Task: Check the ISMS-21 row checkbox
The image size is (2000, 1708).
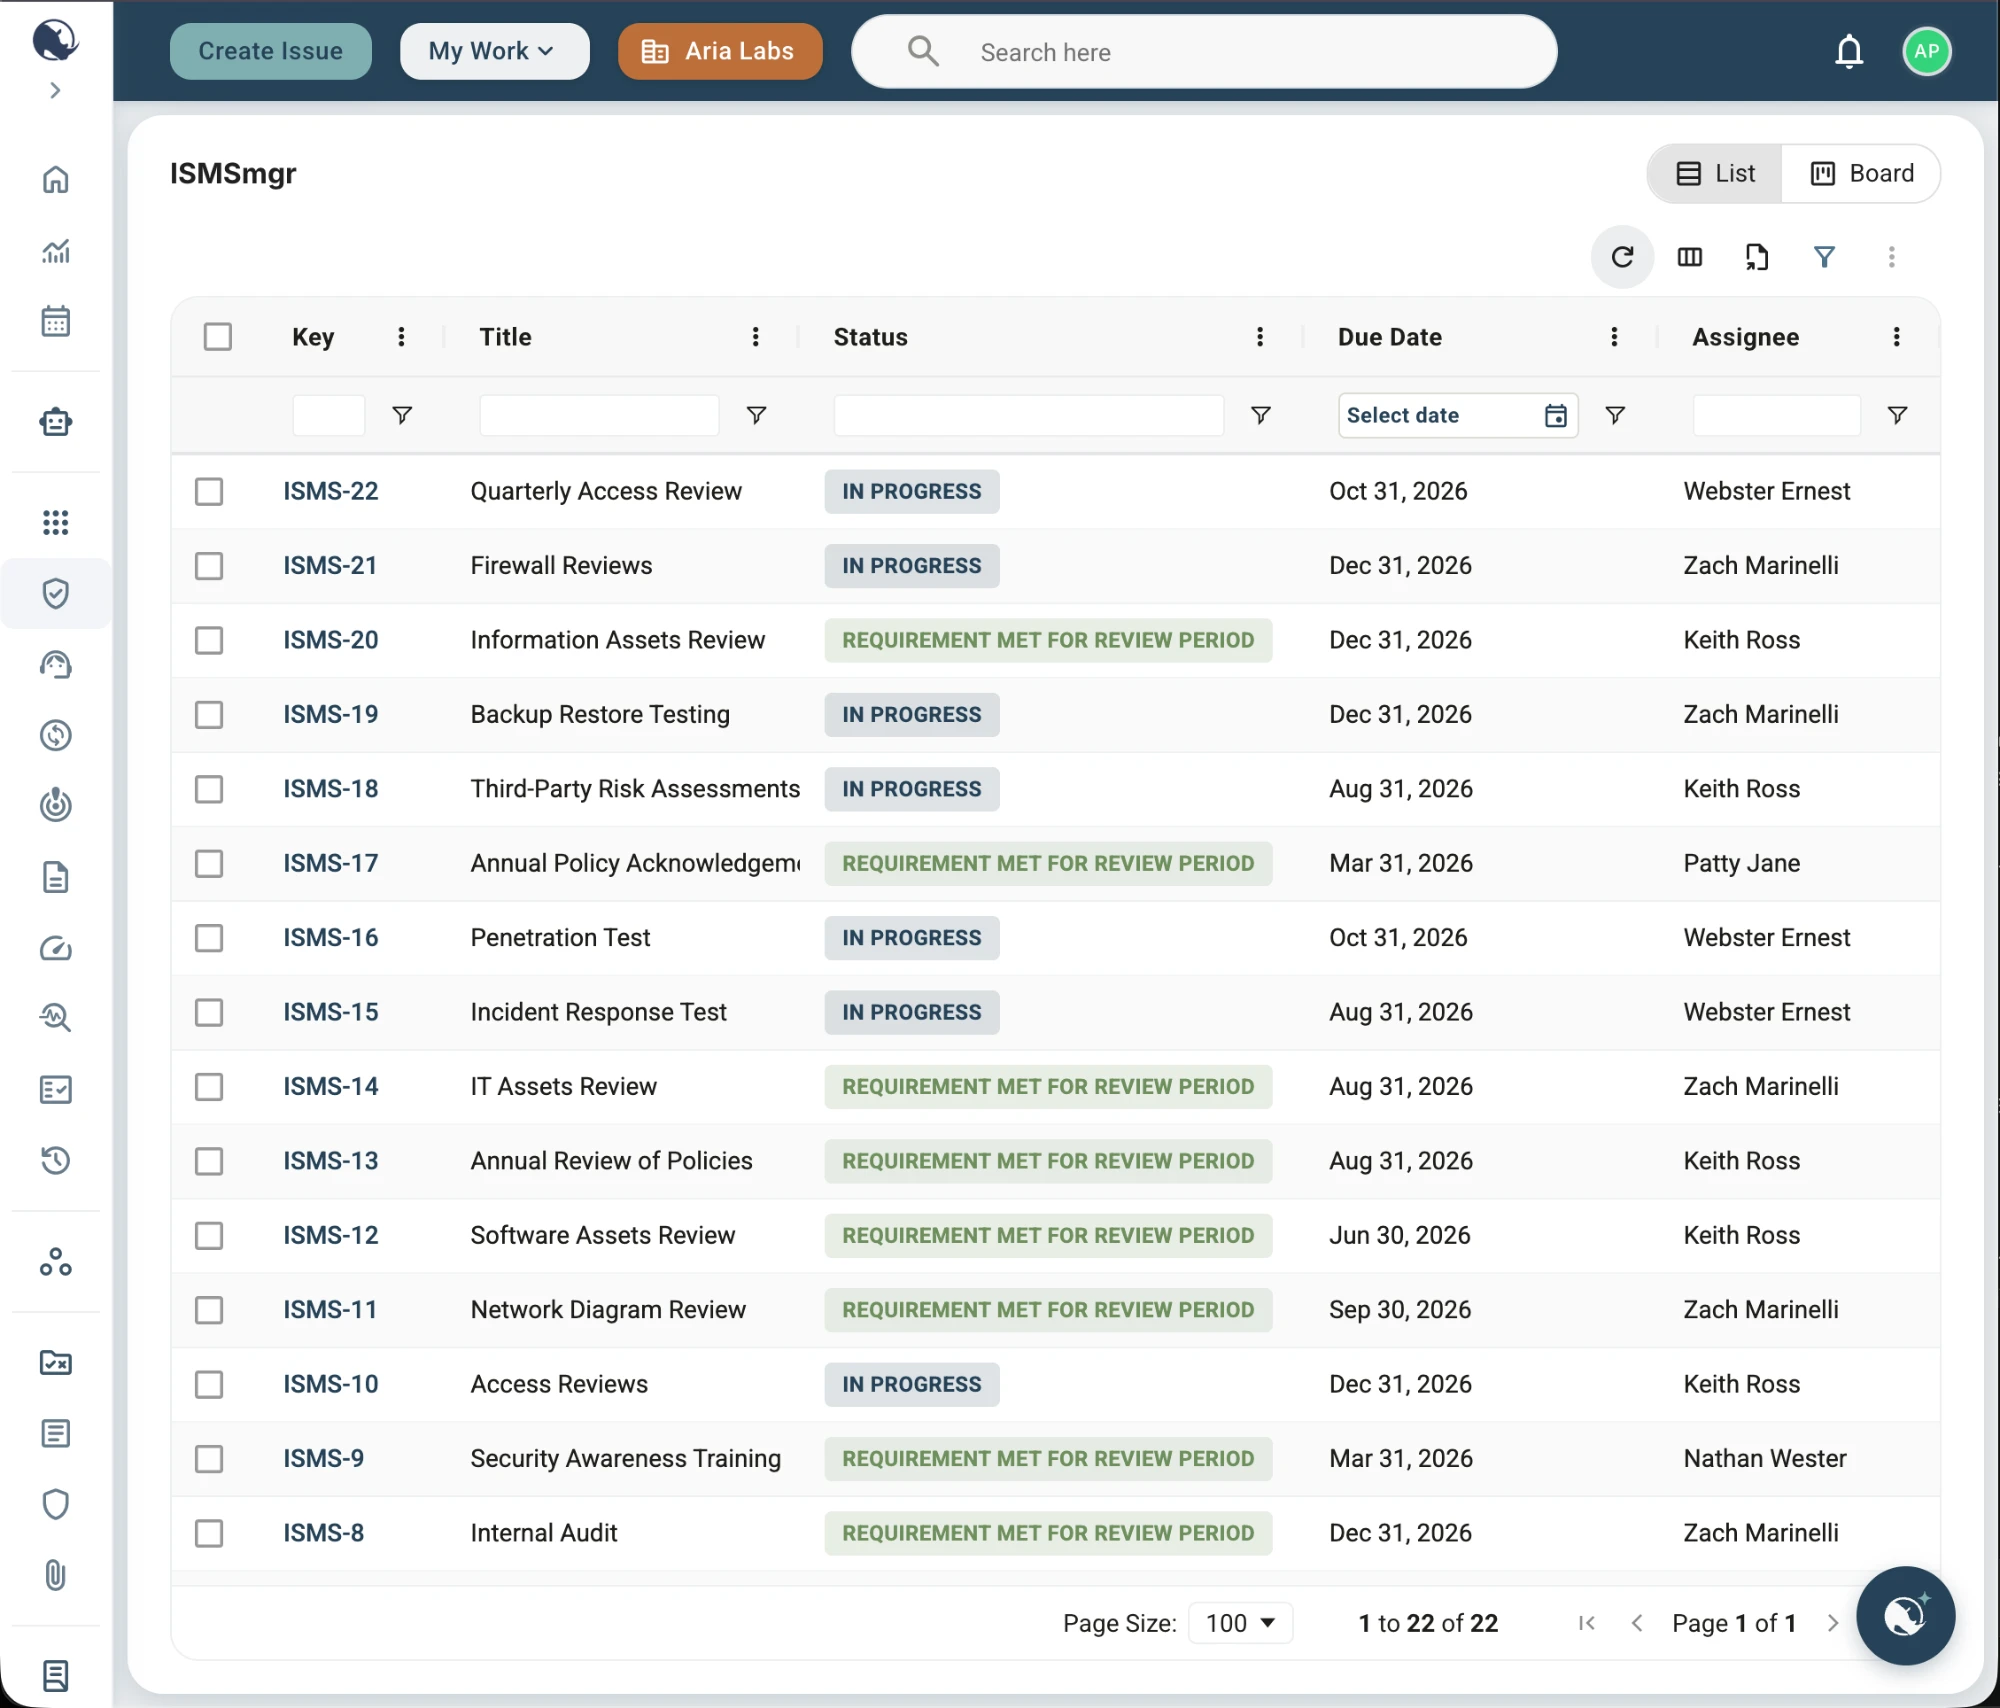Action: (209, 565)
